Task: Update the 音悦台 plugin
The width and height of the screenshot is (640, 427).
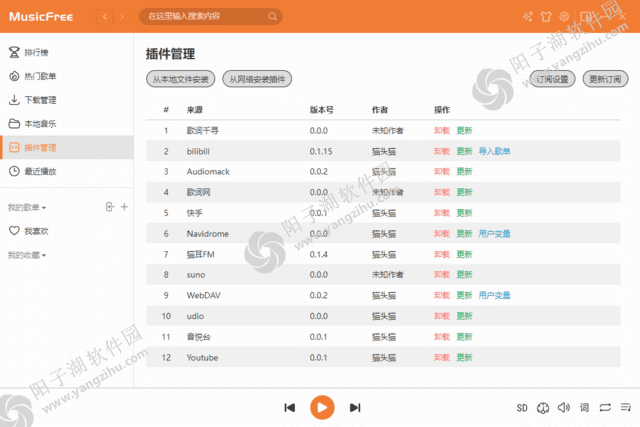Action: [464, 337]
